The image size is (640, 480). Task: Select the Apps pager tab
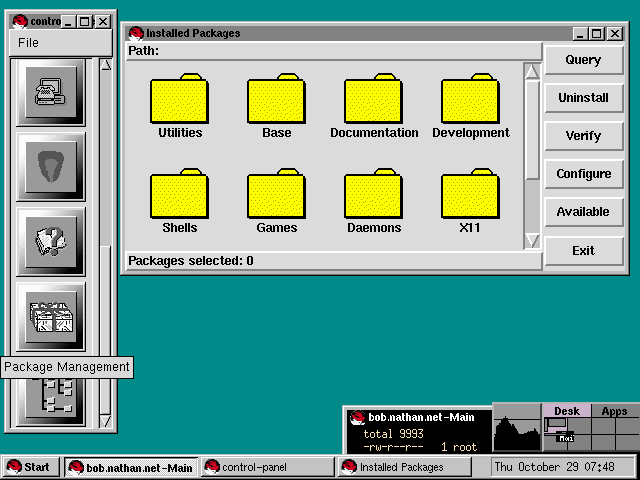pyautogui.click(x=614, y=411)
